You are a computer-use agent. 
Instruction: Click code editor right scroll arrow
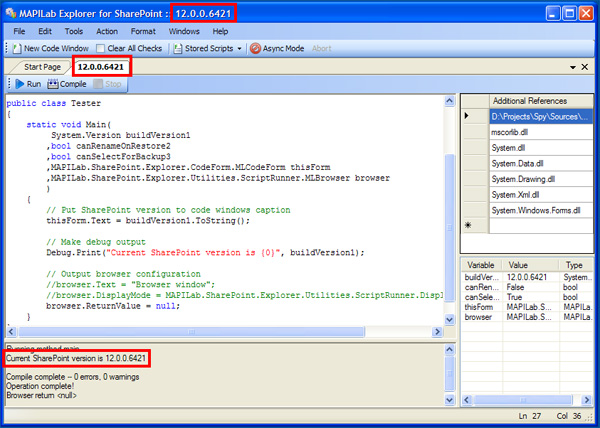coord(437,332)
